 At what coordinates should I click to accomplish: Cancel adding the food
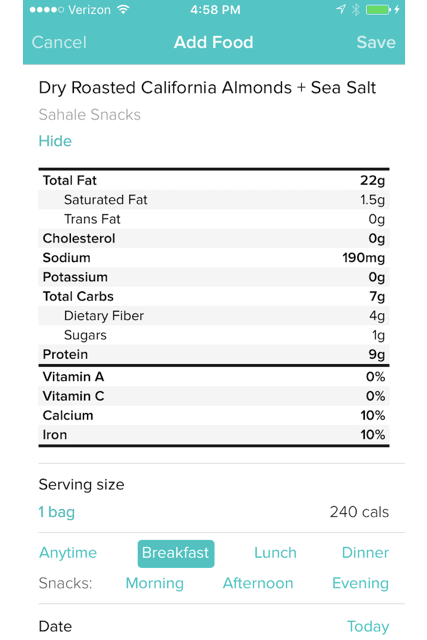pyautogui.click(x=59, y=42)
